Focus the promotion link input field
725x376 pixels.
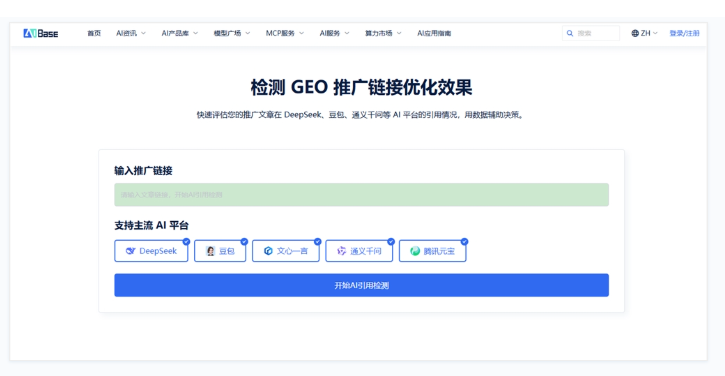pos(362,195)
